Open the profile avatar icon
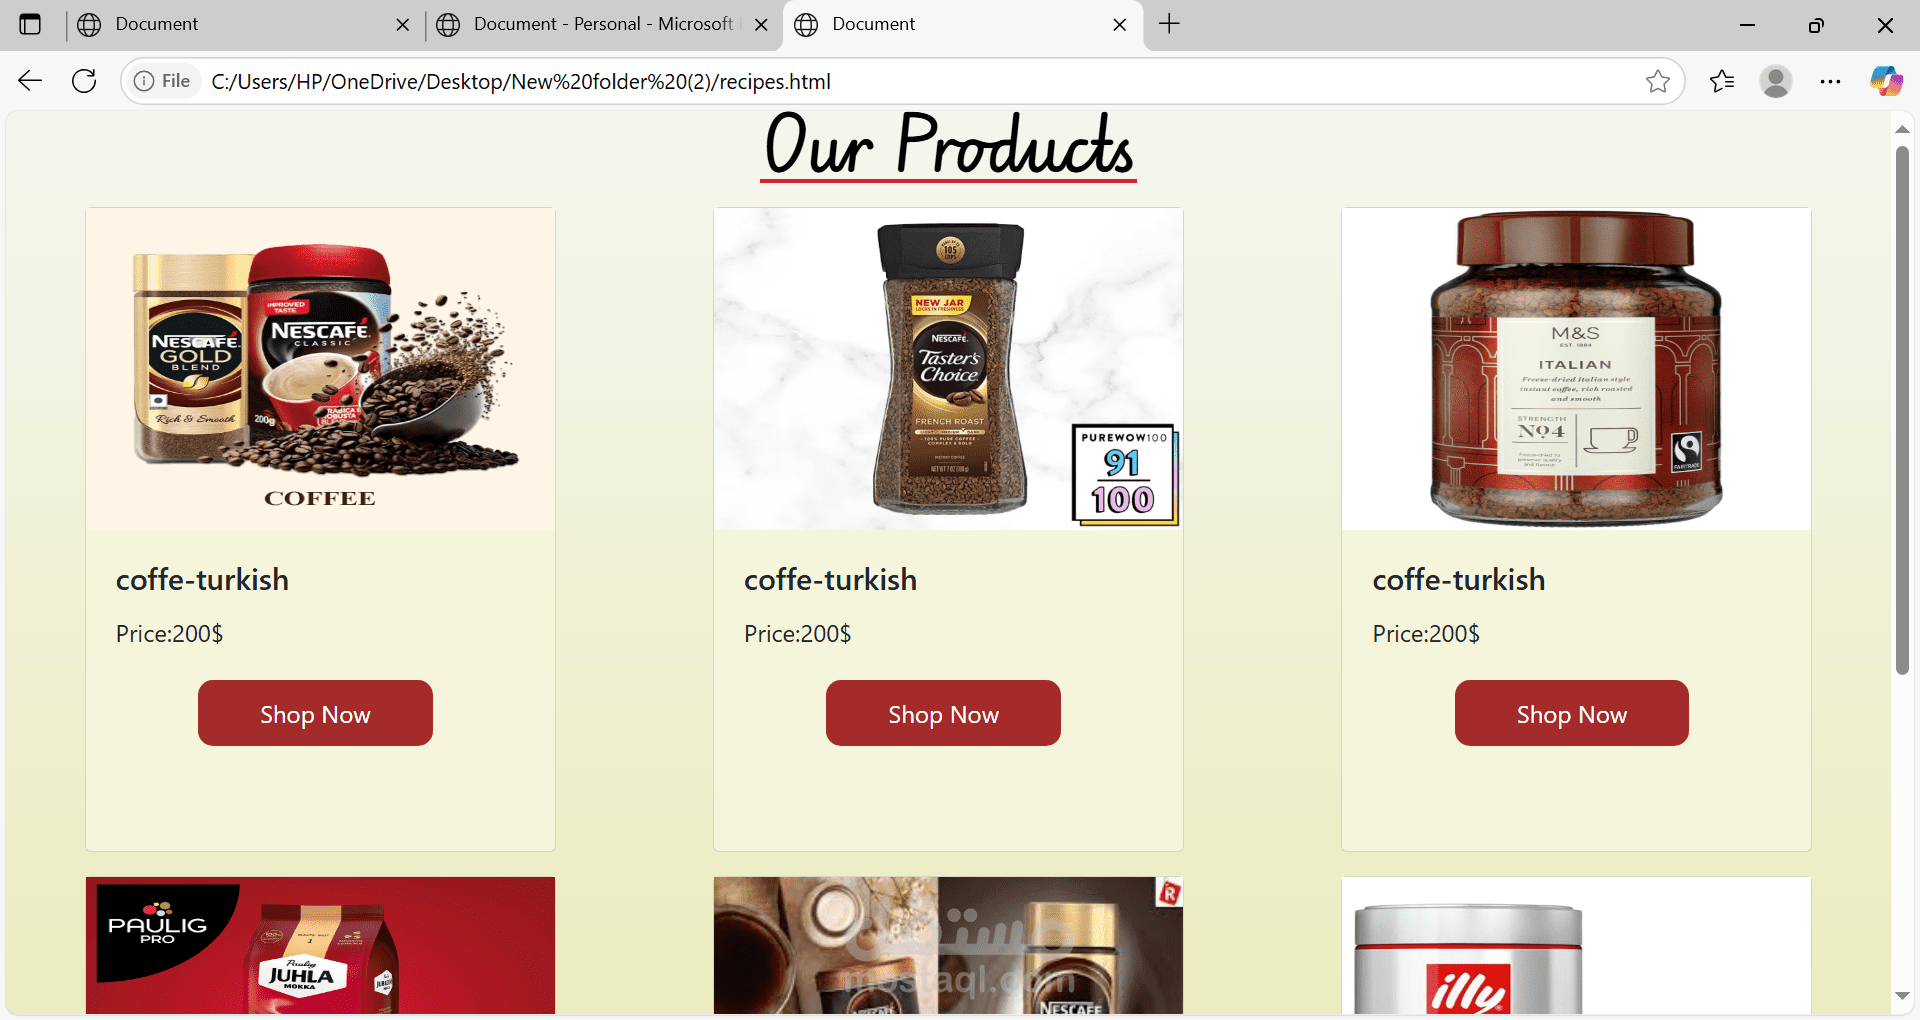1920x1020 pixels. (1776, 81)
